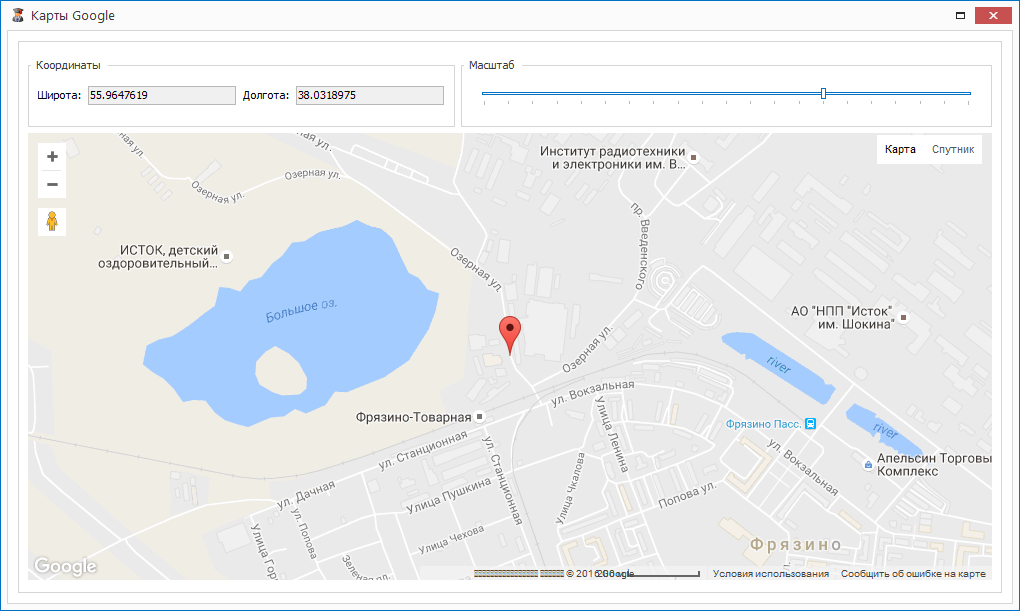This screenshot has height=611, width=1020.
Task: Open the Условия использования link
Action: 771,574
